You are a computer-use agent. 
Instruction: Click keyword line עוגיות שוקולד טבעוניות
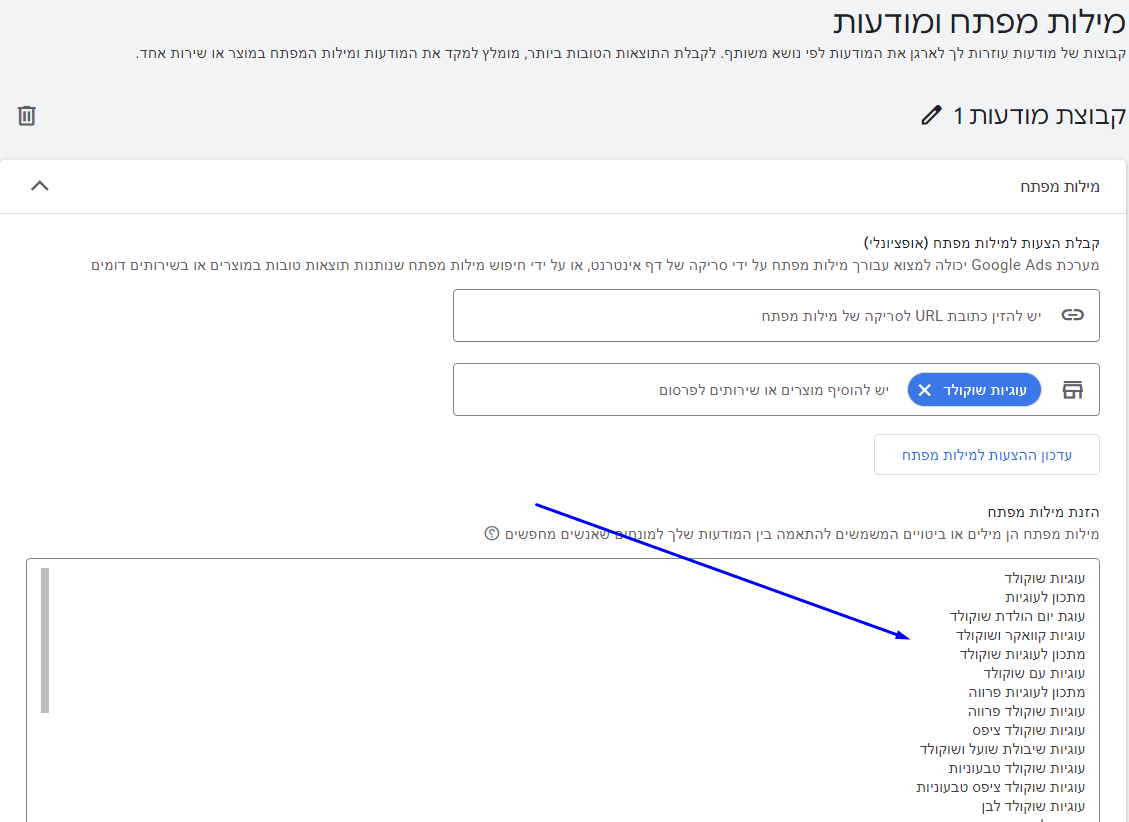click(1016, 769)
